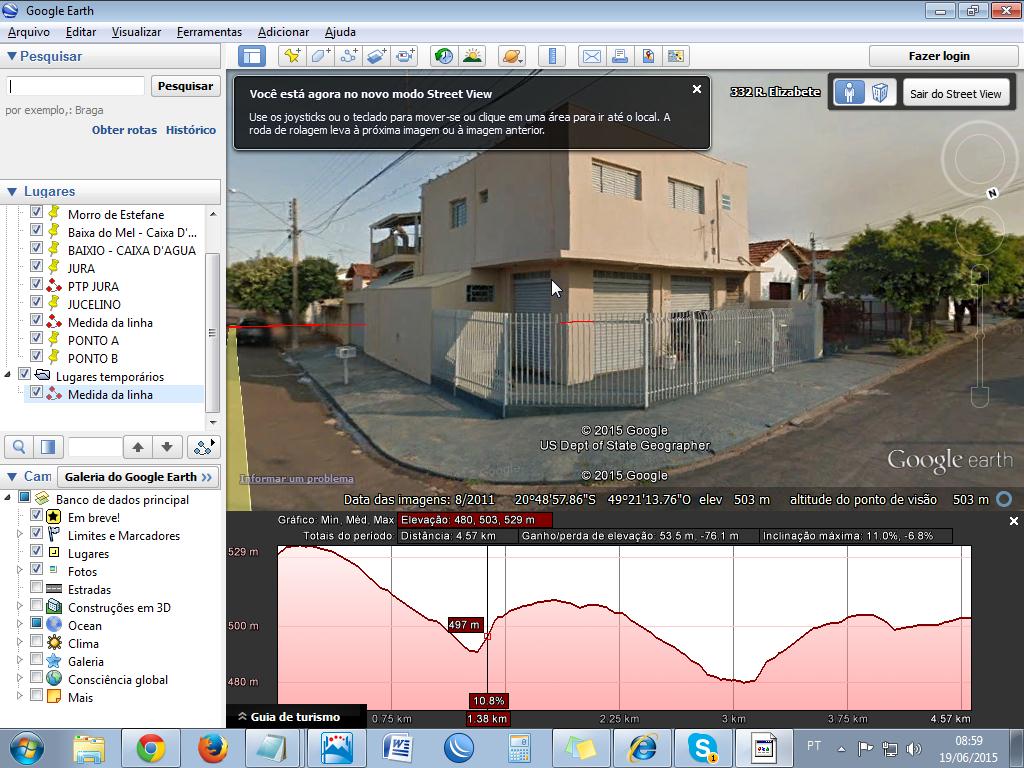Screen dimensions: 1024x768
Task: Open the Ajuda menu
Action: [x=340, y=32]
